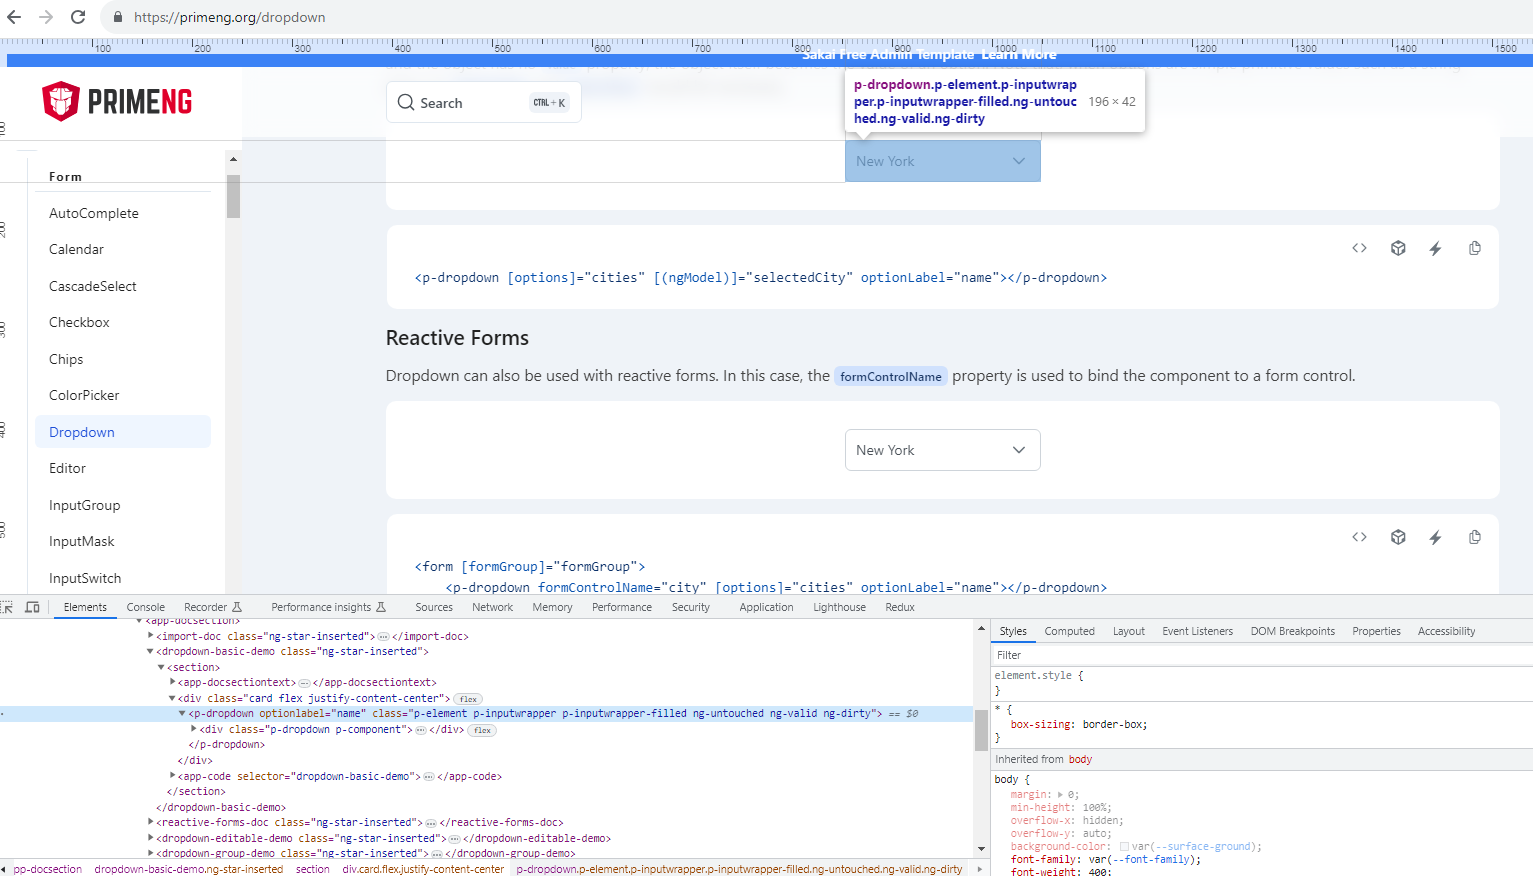Select Editor in the component sidebar
The height and width of the screenshot is (876, 1533).
67,467
